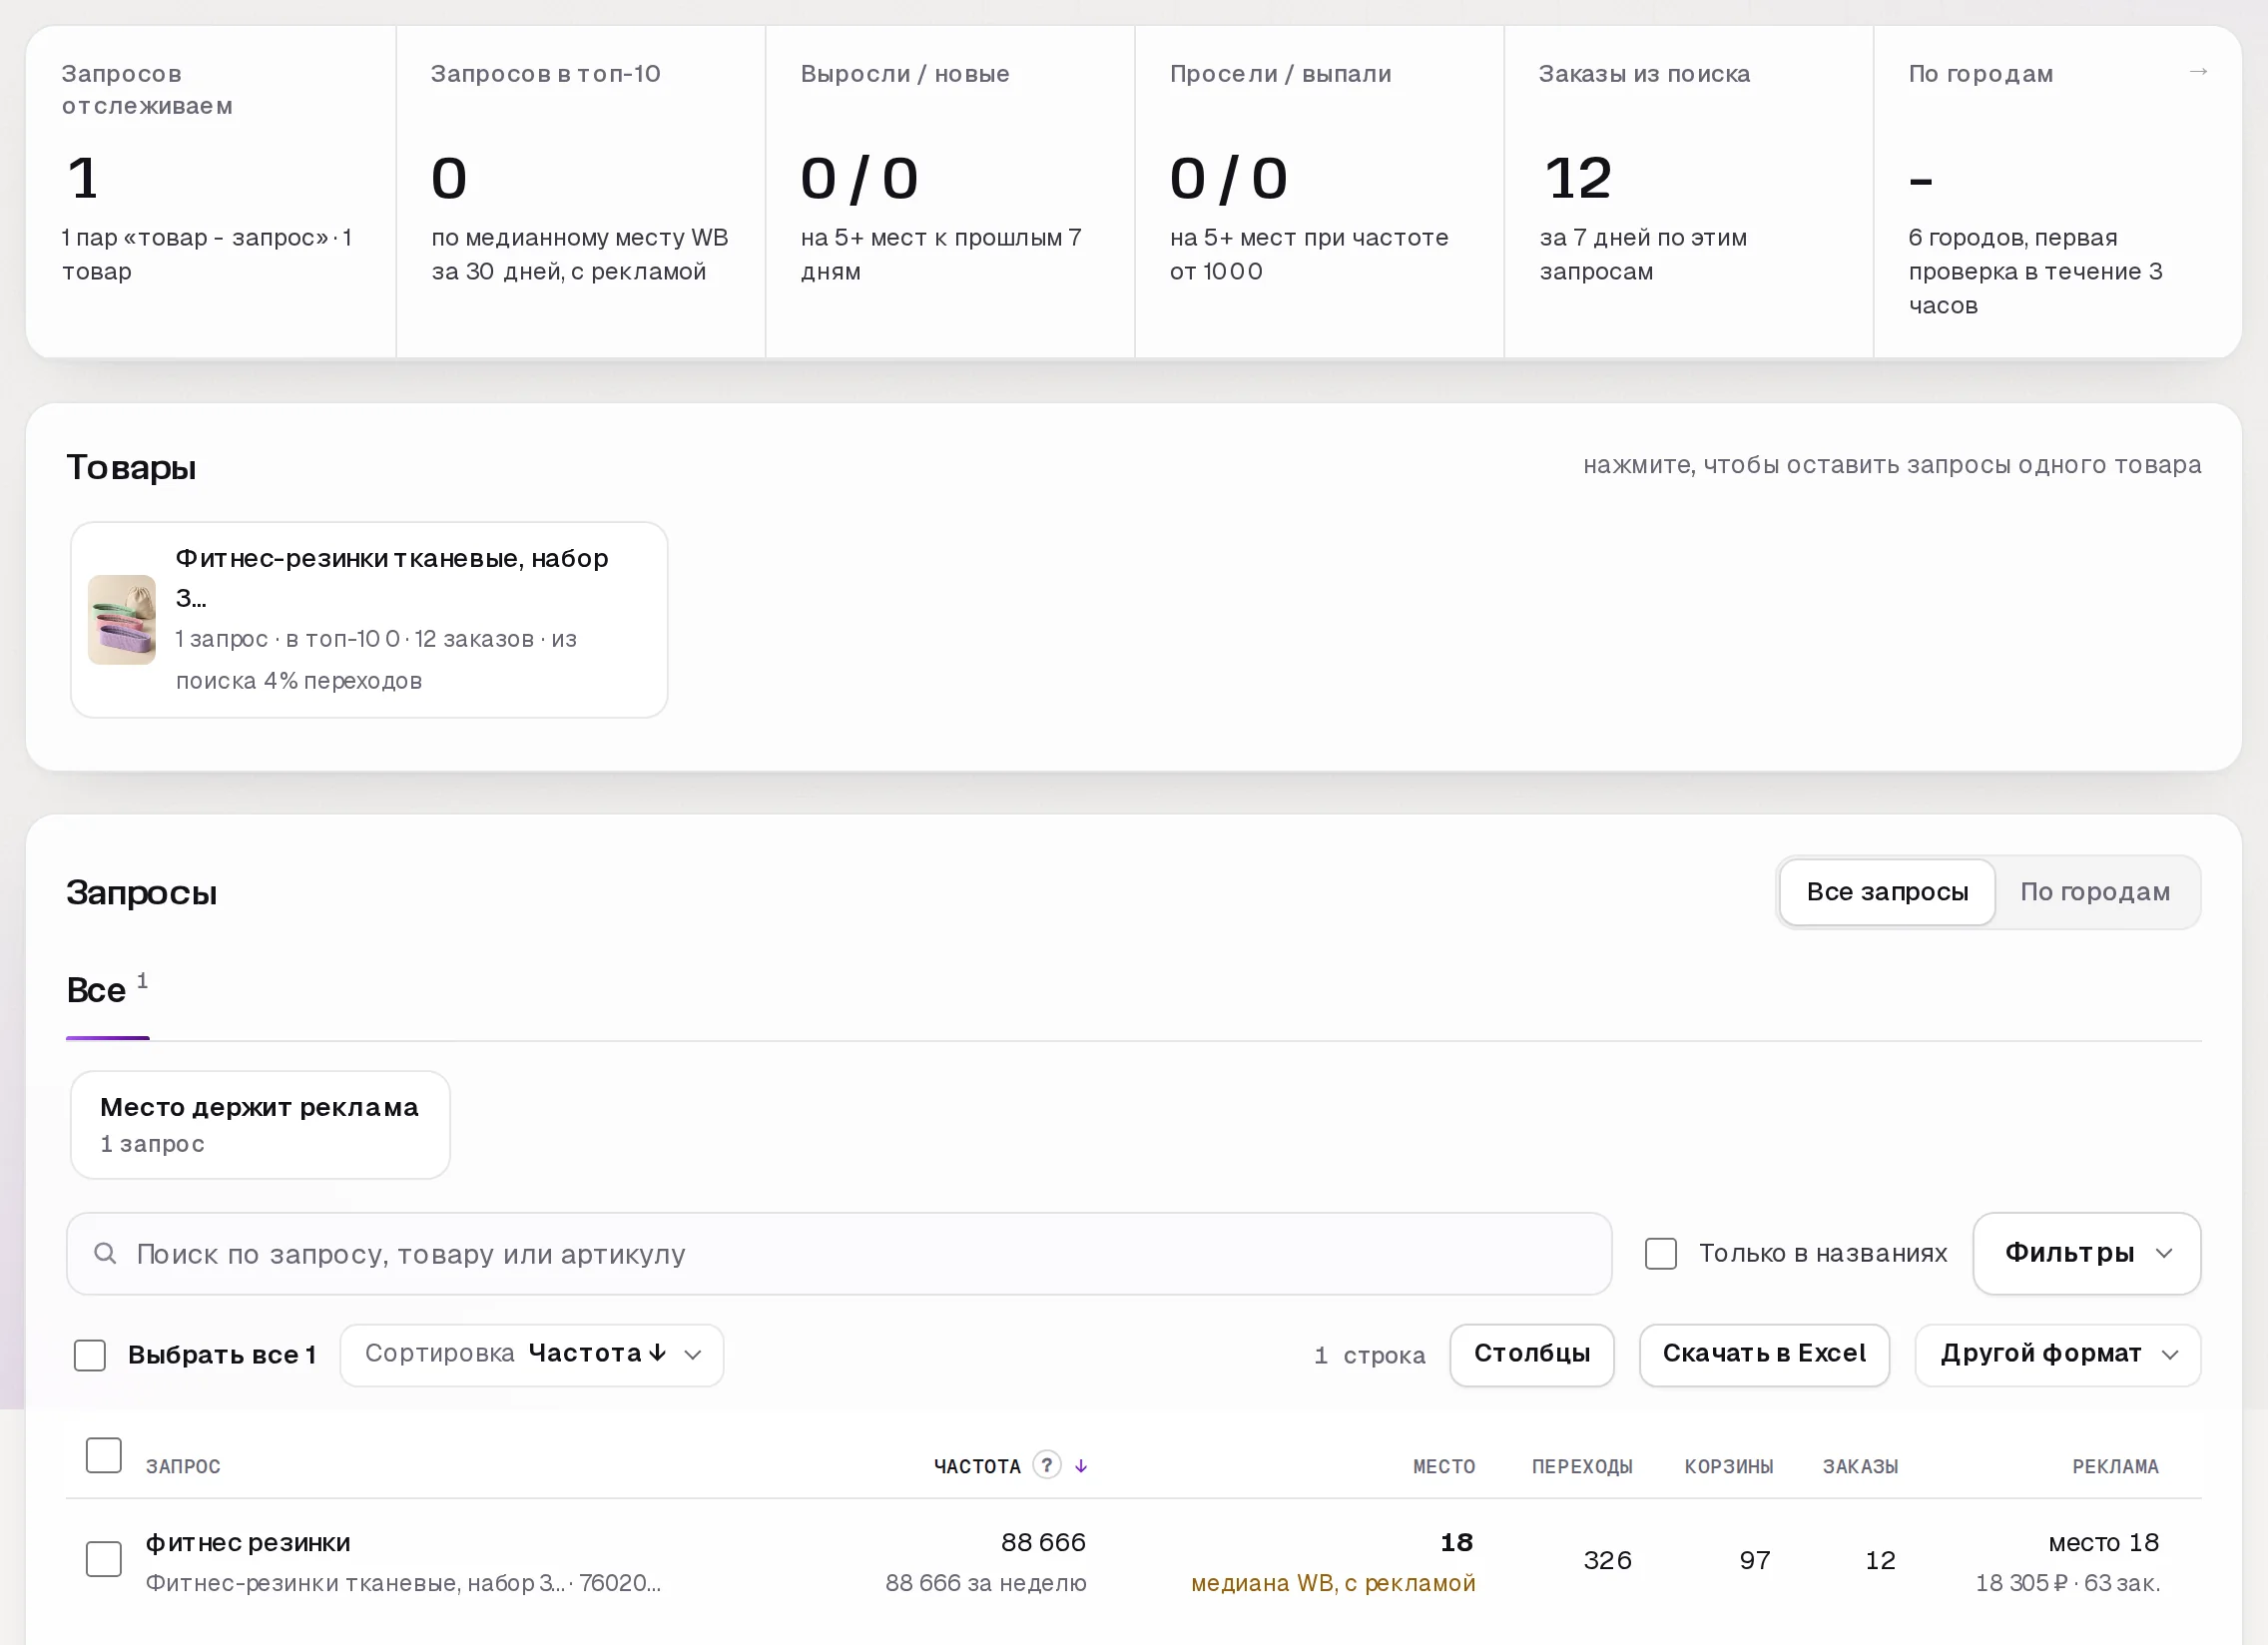Click the Столбцы button

pos(1532,1355)
